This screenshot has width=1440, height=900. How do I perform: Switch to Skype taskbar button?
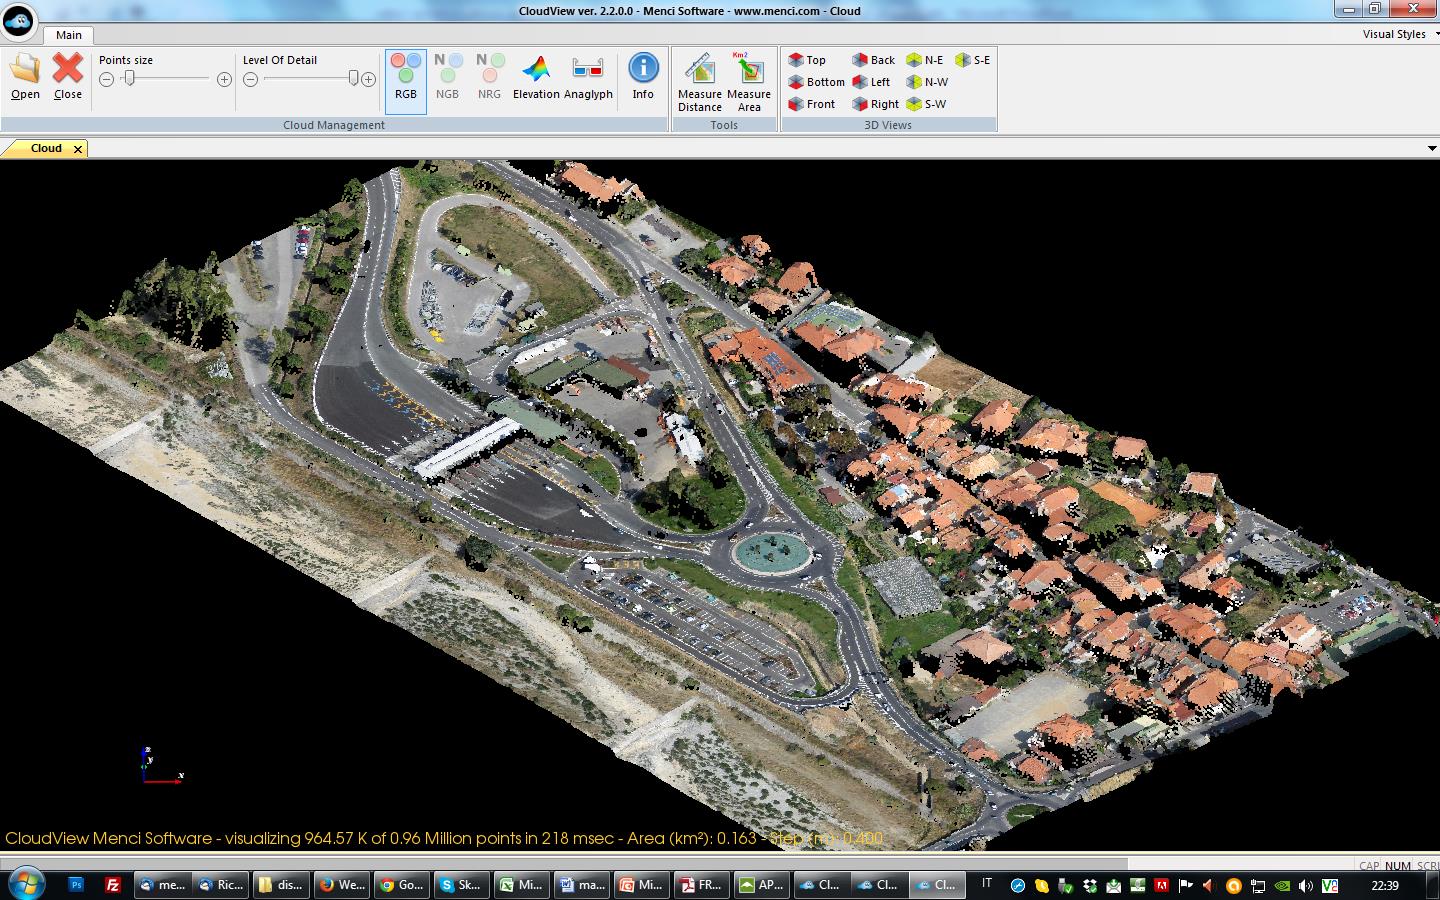pyautogui.click(x=461, y=885)
